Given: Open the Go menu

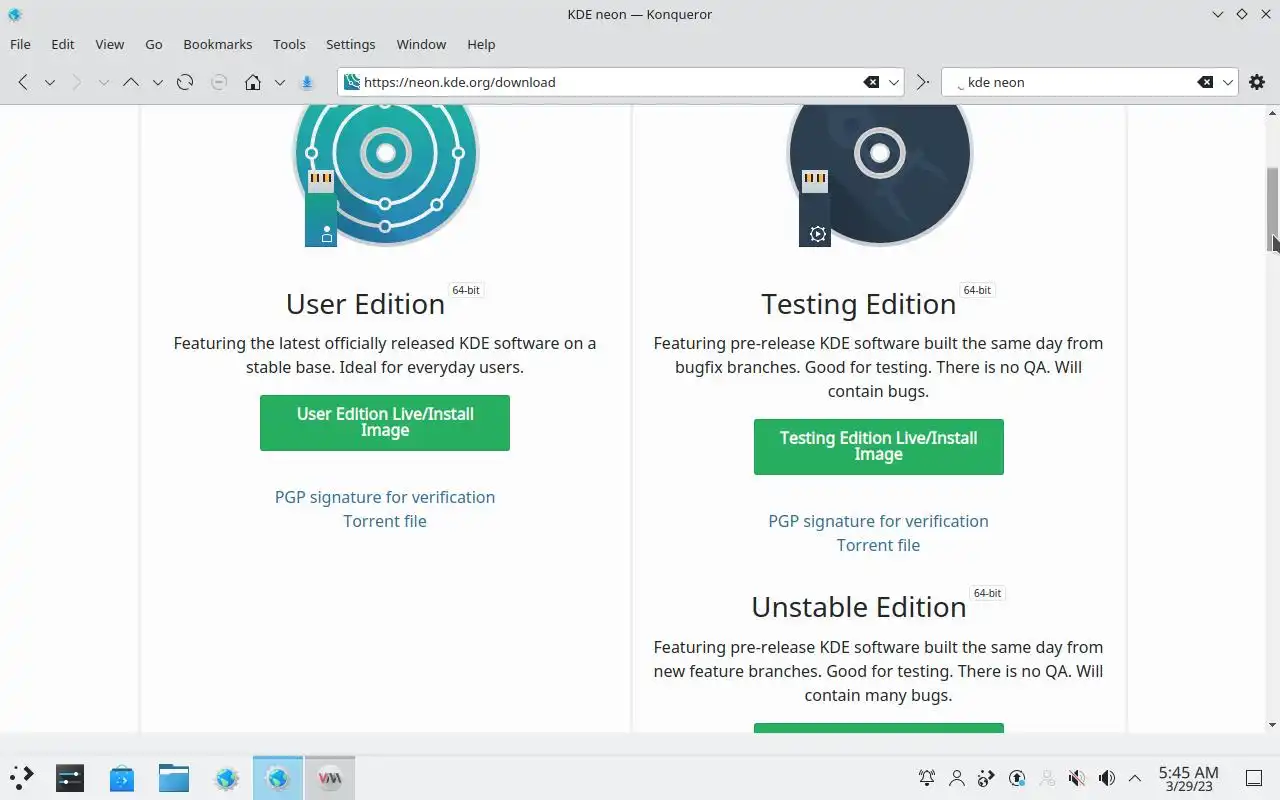Looking at the screenshot, I should tap(154, 44).
